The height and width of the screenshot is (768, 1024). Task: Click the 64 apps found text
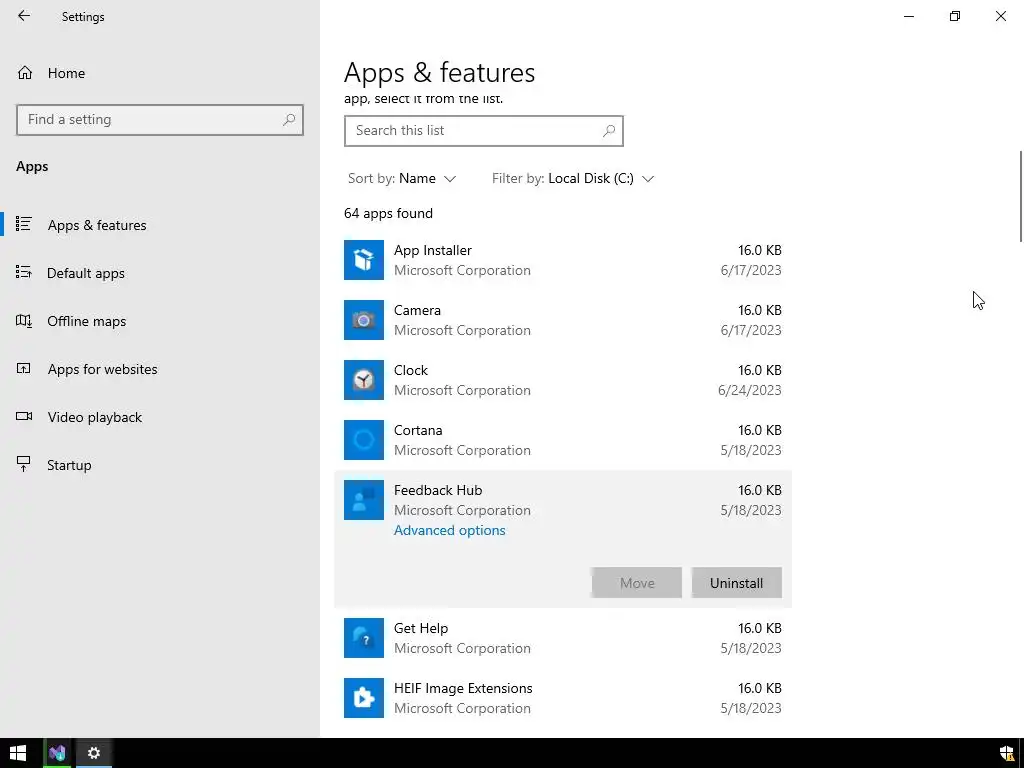pyautogui.click(x=388, y=214)
